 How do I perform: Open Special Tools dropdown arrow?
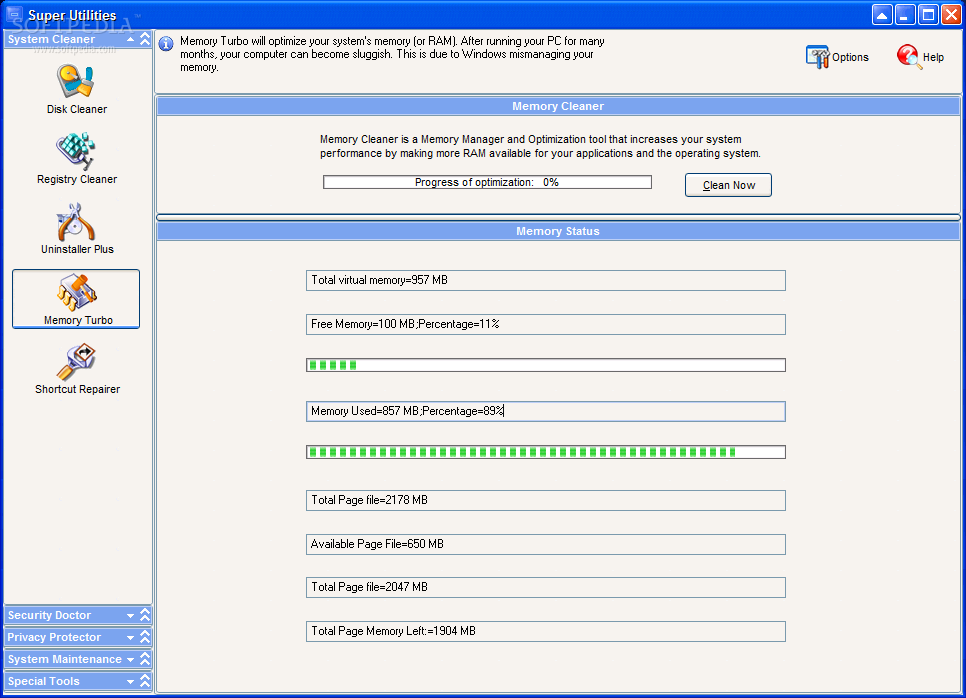[131, 681]
